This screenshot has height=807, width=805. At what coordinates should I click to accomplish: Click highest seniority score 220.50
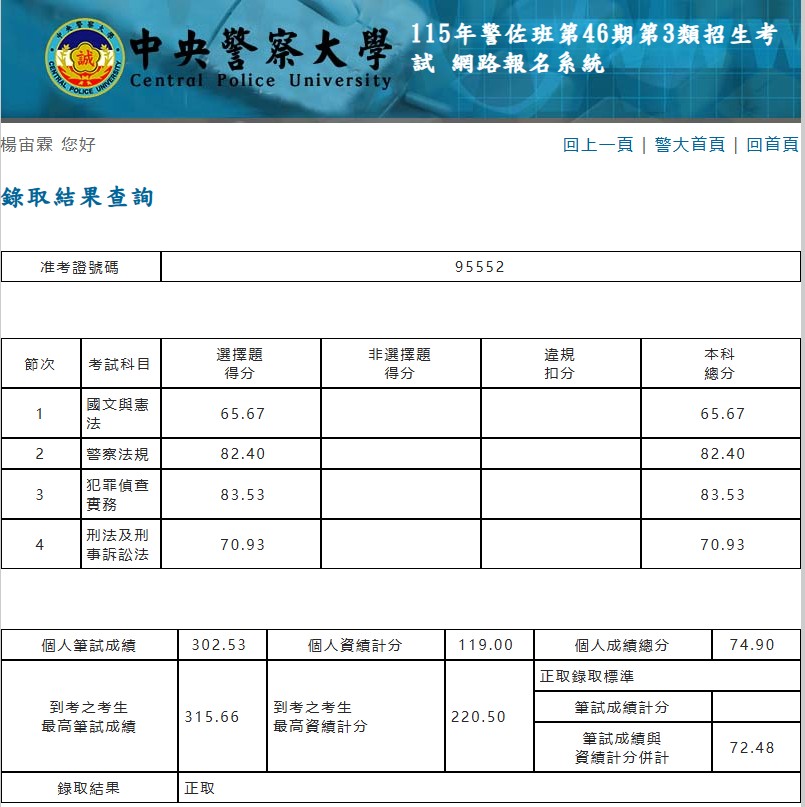pyautogui.click(x=479, y=716)
